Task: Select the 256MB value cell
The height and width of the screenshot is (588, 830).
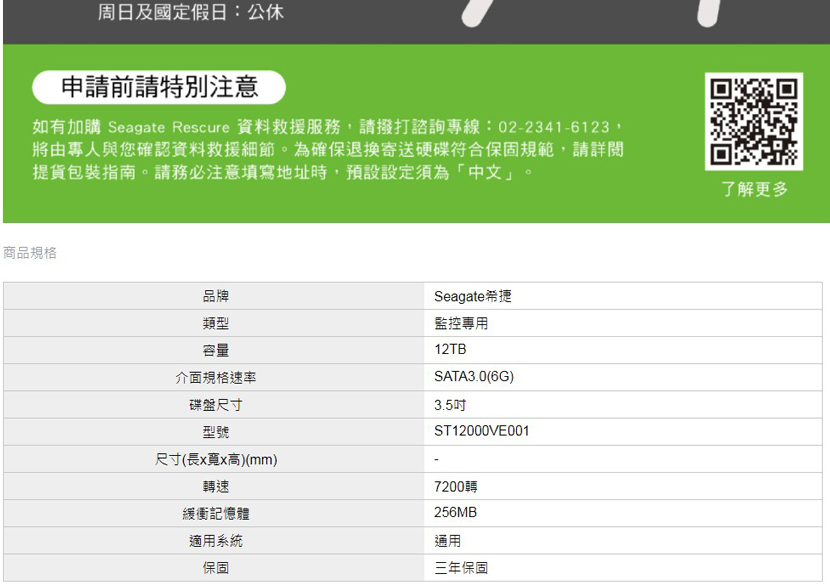Action: [623, 513]
